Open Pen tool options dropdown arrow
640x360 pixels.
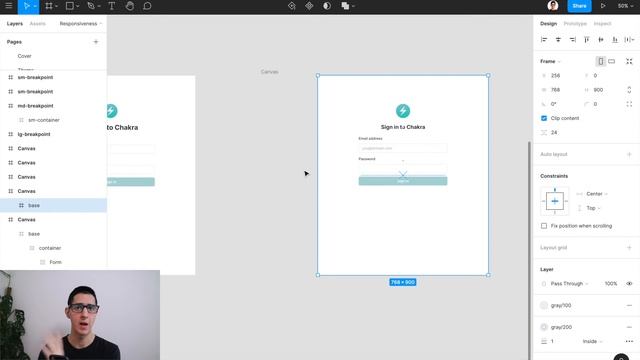point(99,6)
